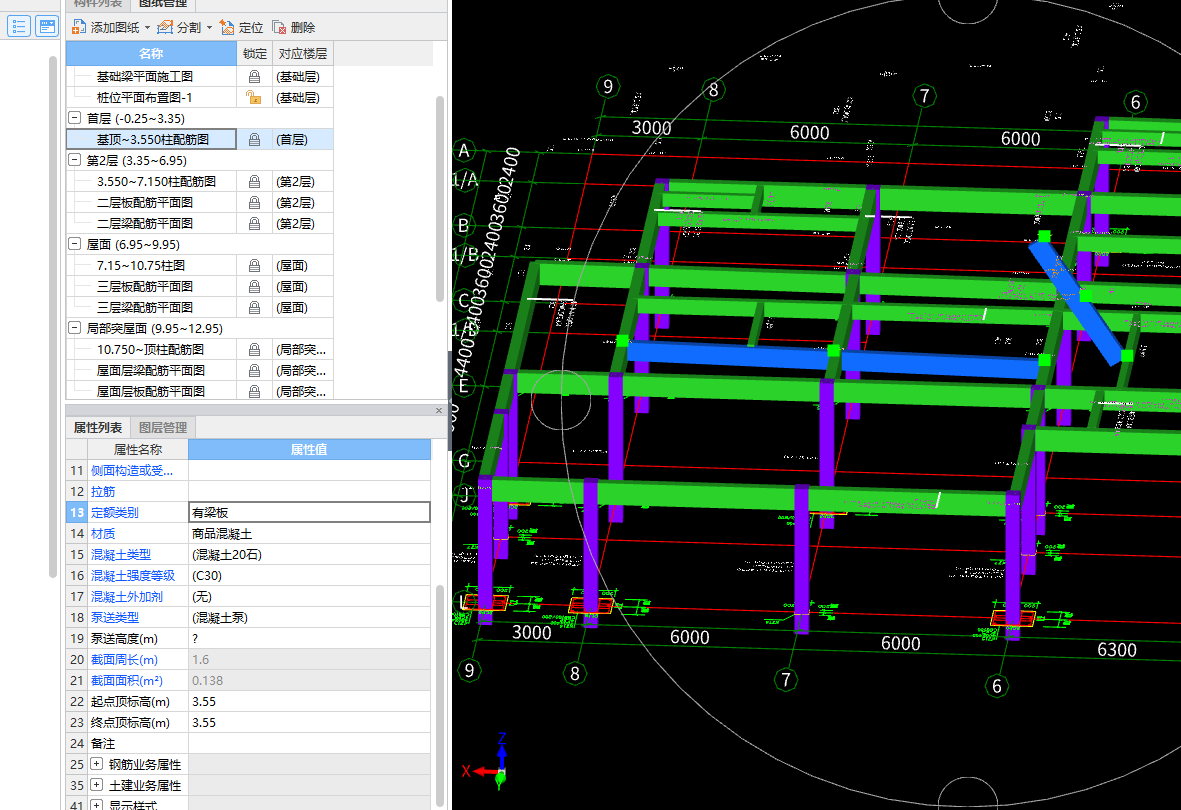This screenshot has width=1181, height=810.
Task: Select the long blue highlighted beam in the 3D view
Action: (x=832, y=359)
